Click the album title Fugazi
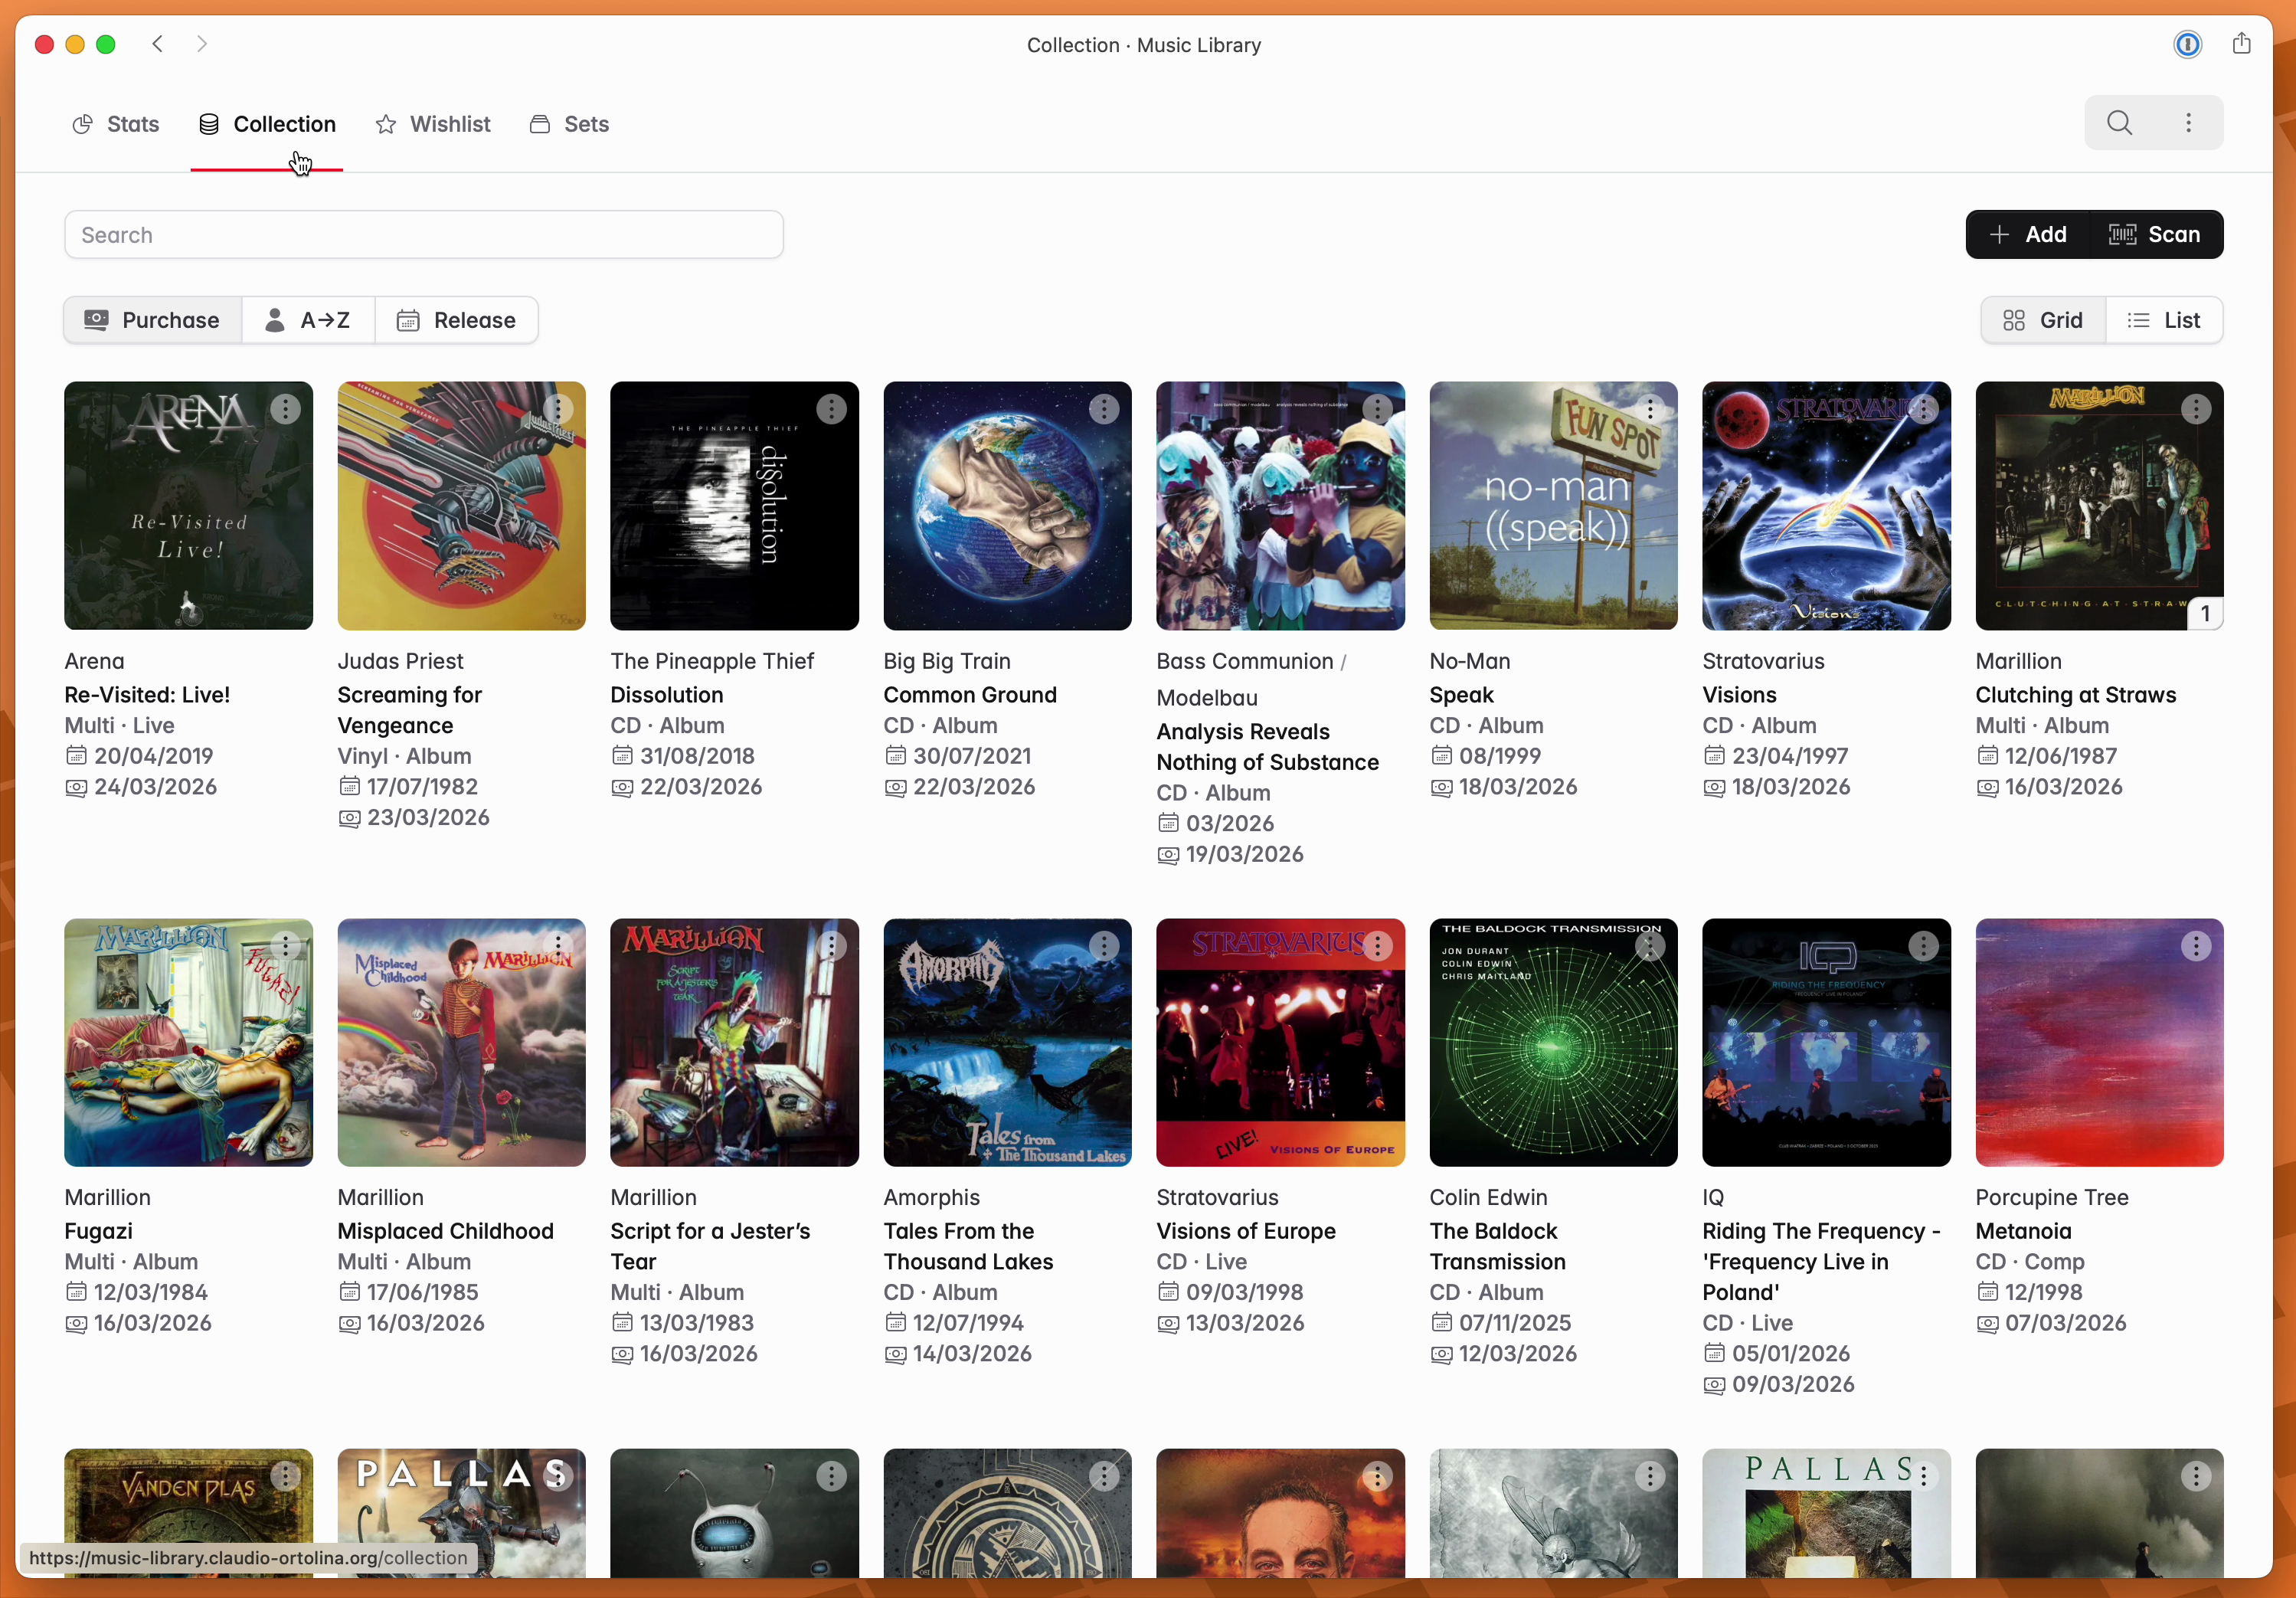 [98, 1231]
